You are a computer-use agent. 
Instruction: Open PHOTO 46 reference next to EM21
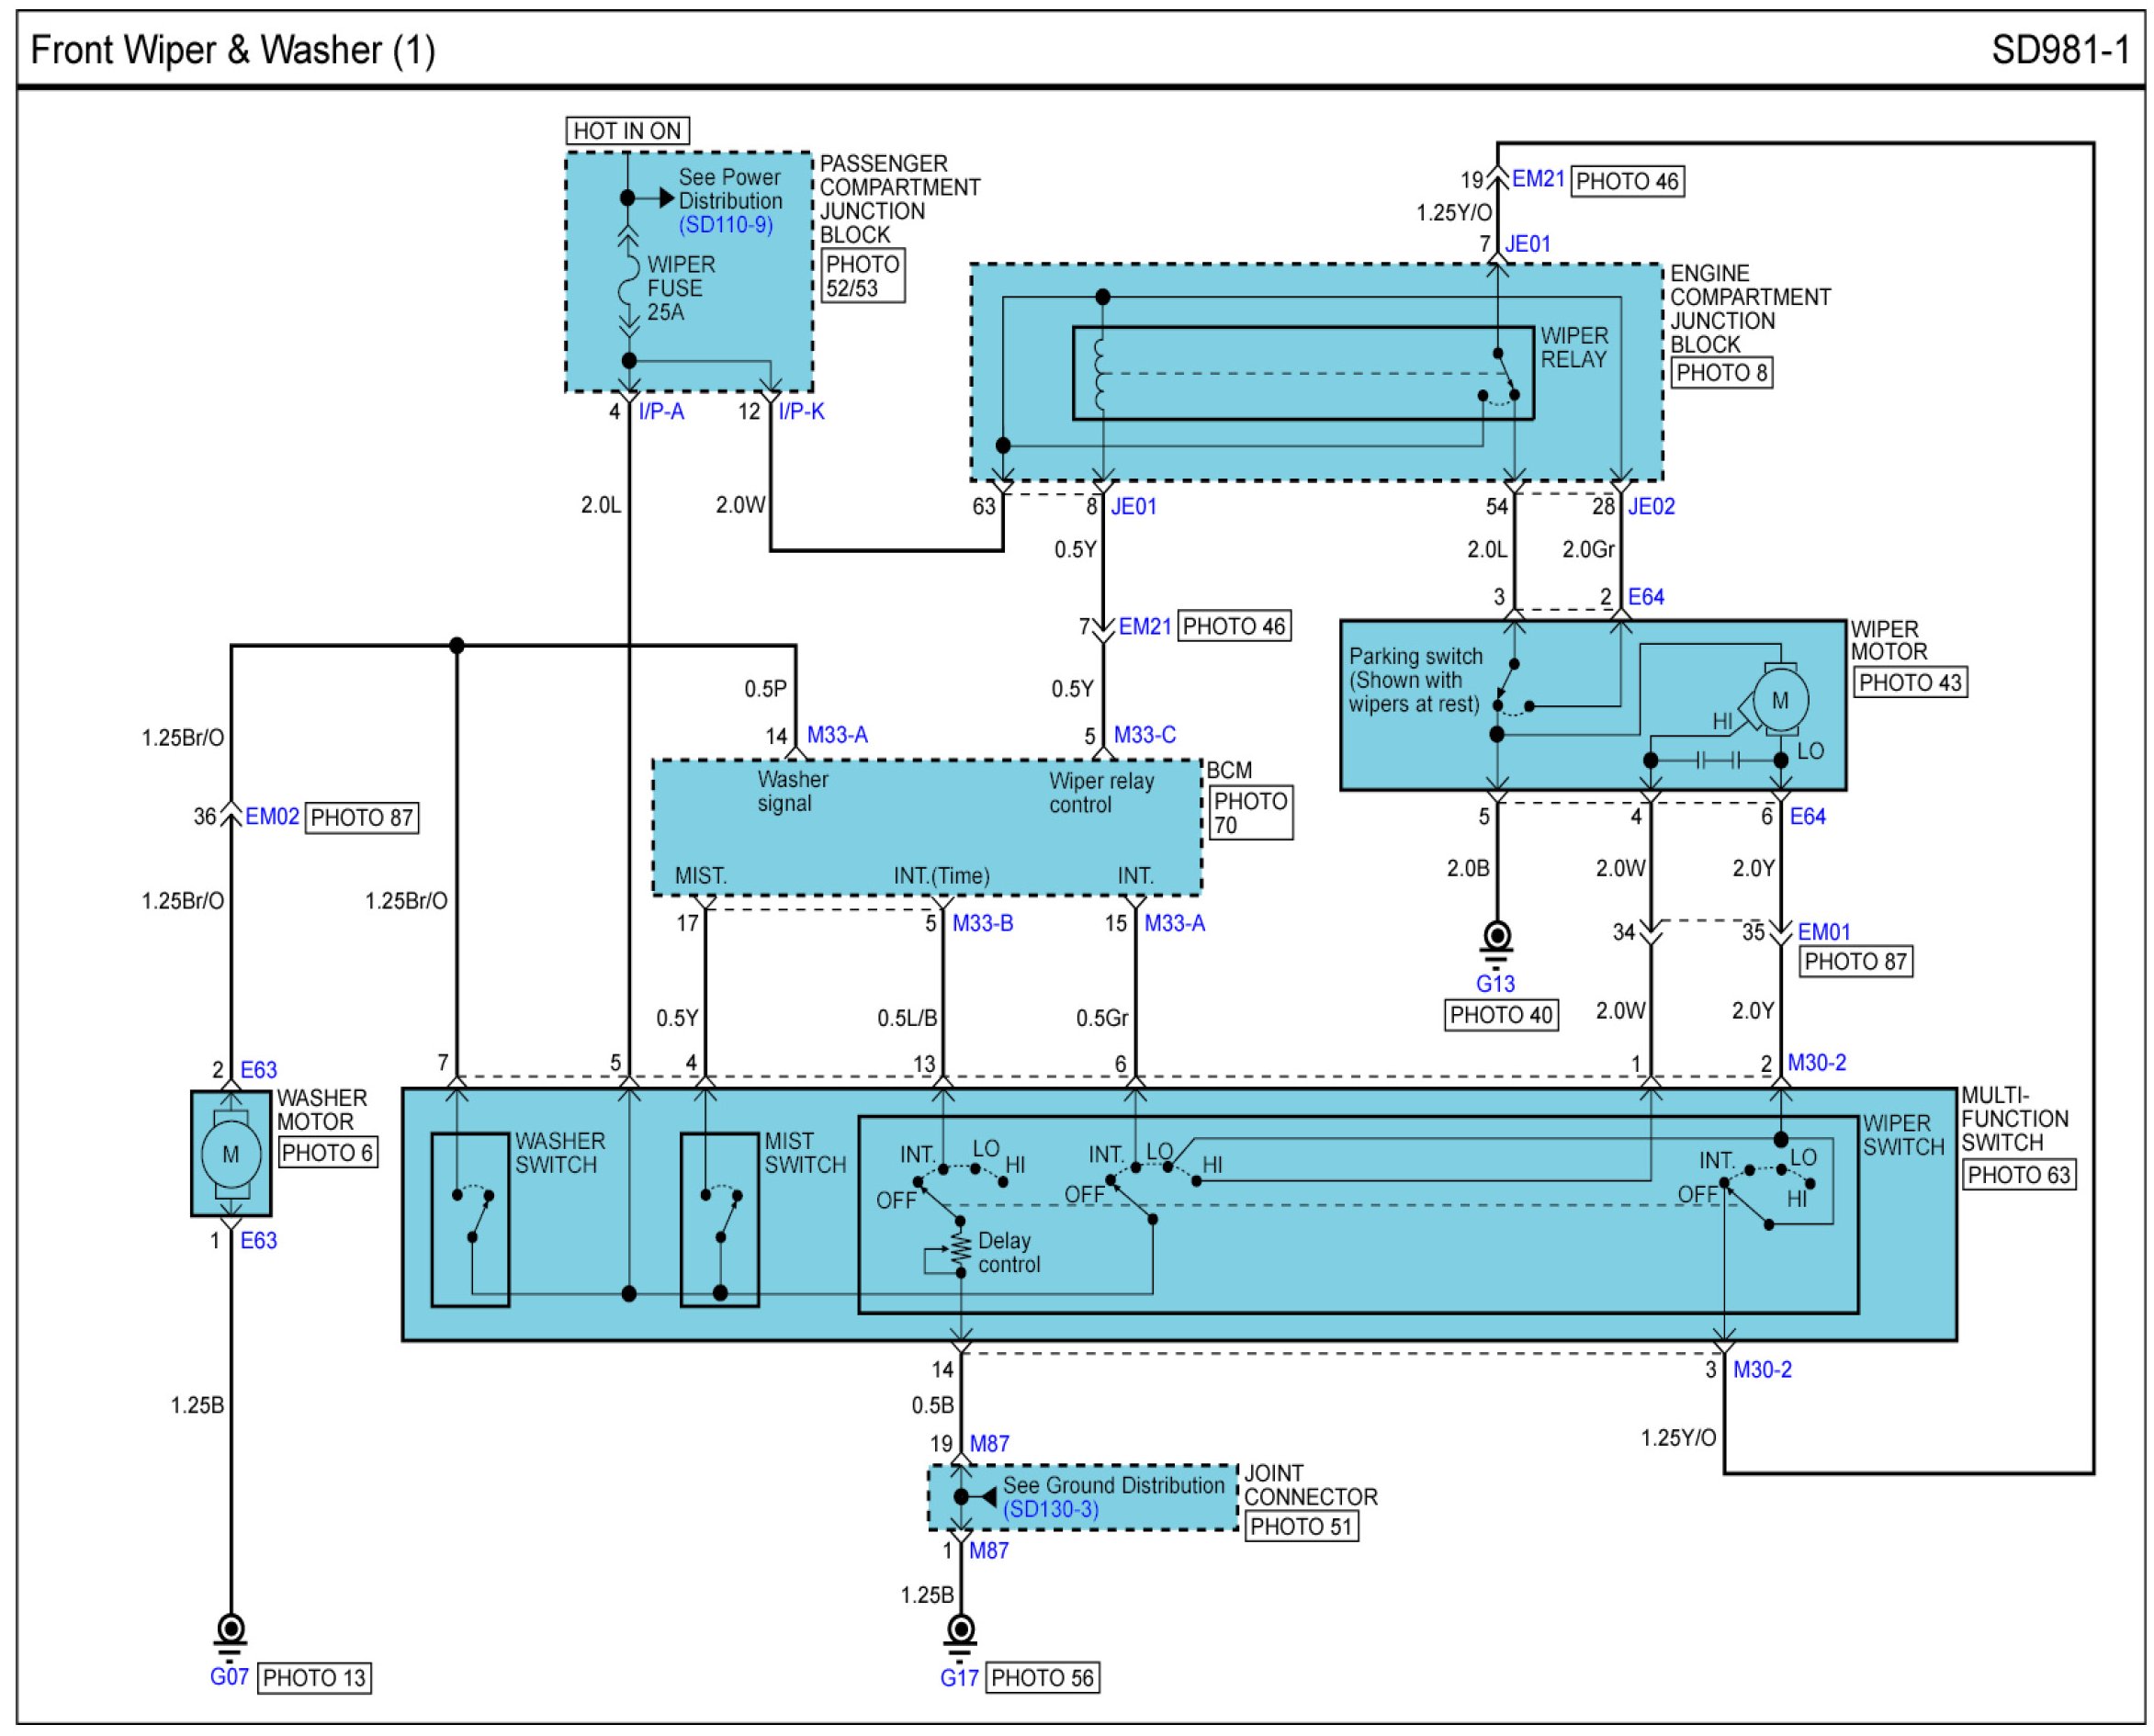[1626, 182]
